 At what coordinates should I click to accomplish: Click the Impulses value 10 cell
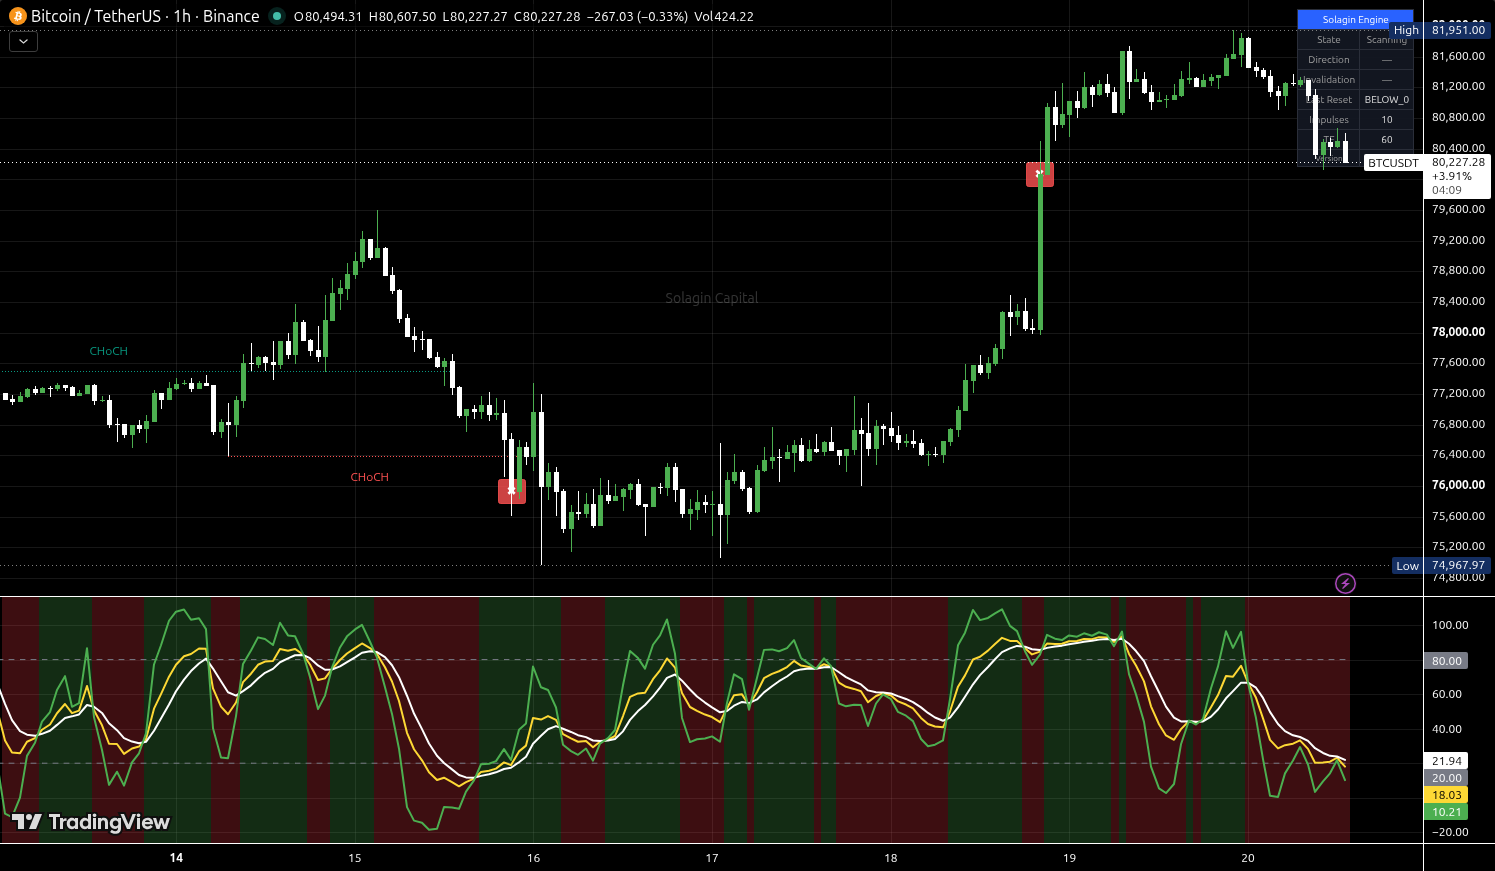(1387, 120)
